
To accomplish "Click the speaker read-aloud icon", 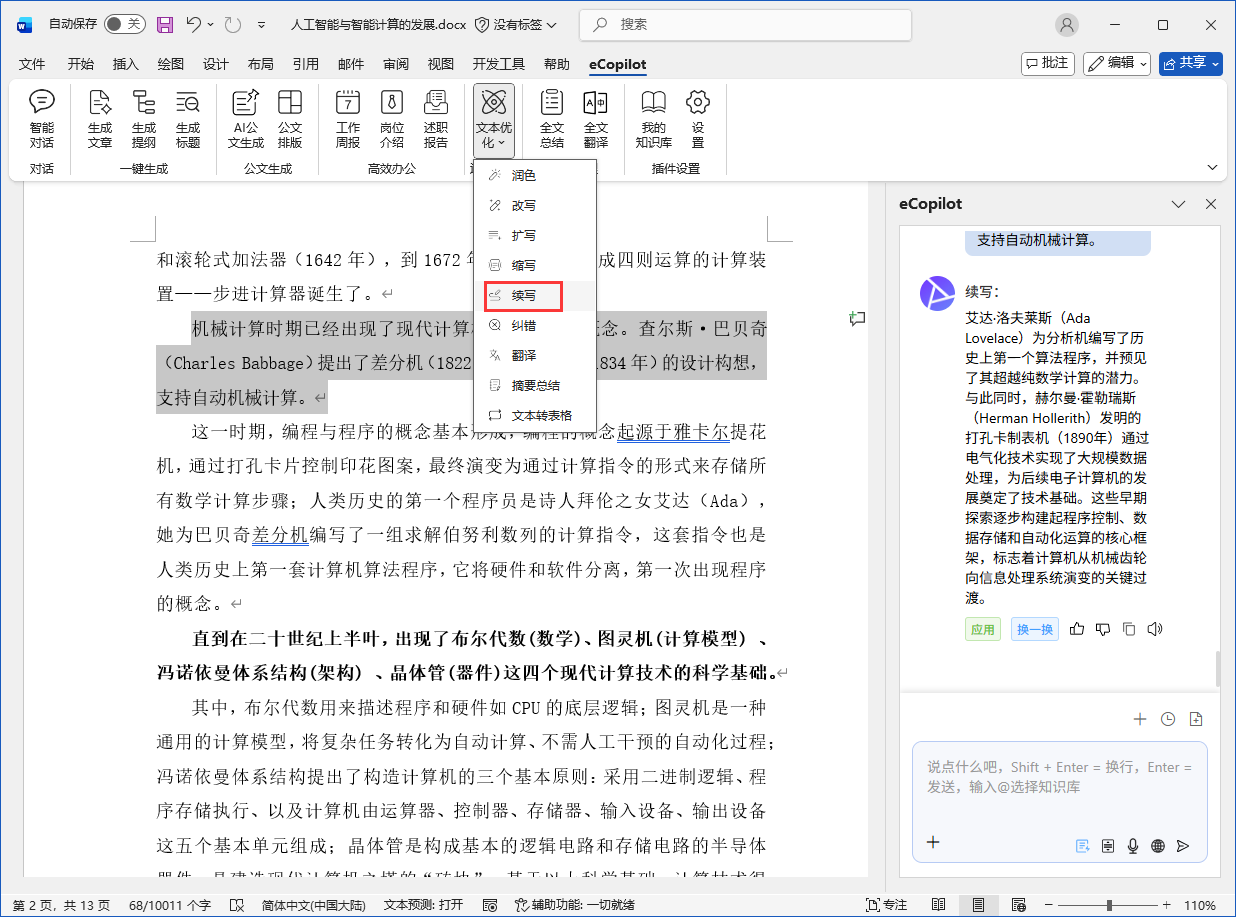I will (1155, 629).
